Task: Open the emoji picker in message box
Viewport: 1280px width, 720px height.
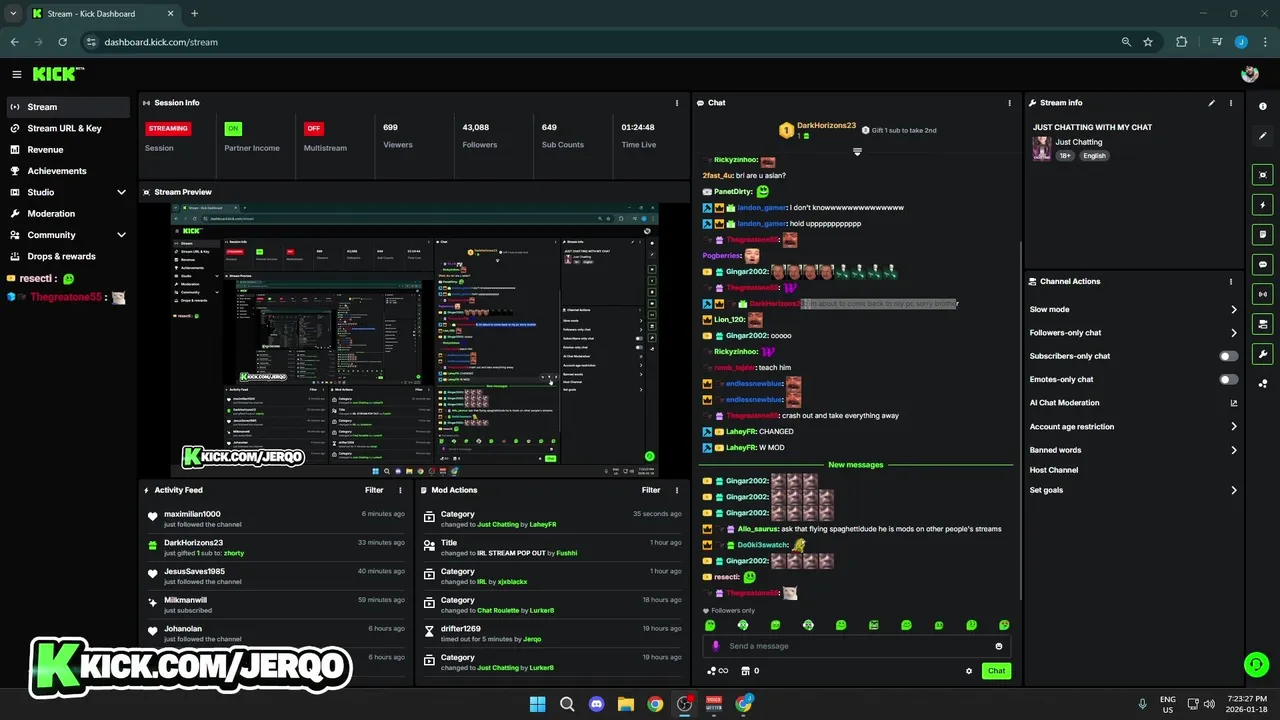Action: click(998, 646)
